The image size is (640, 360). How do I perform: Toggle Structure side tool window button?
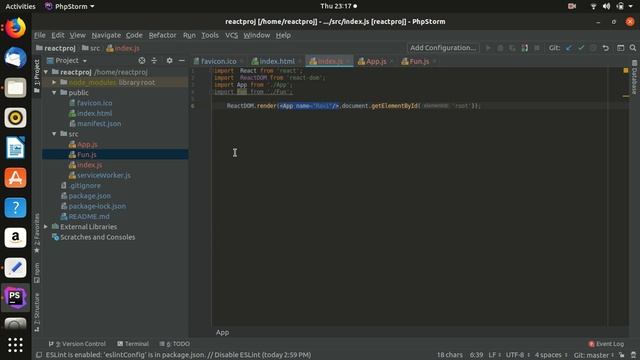tap(37, 312)
